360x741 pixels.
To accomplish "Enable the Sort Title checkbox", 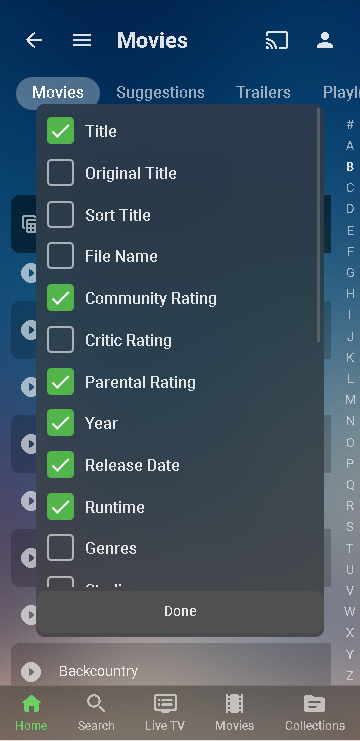I will [x=60, y=215].
